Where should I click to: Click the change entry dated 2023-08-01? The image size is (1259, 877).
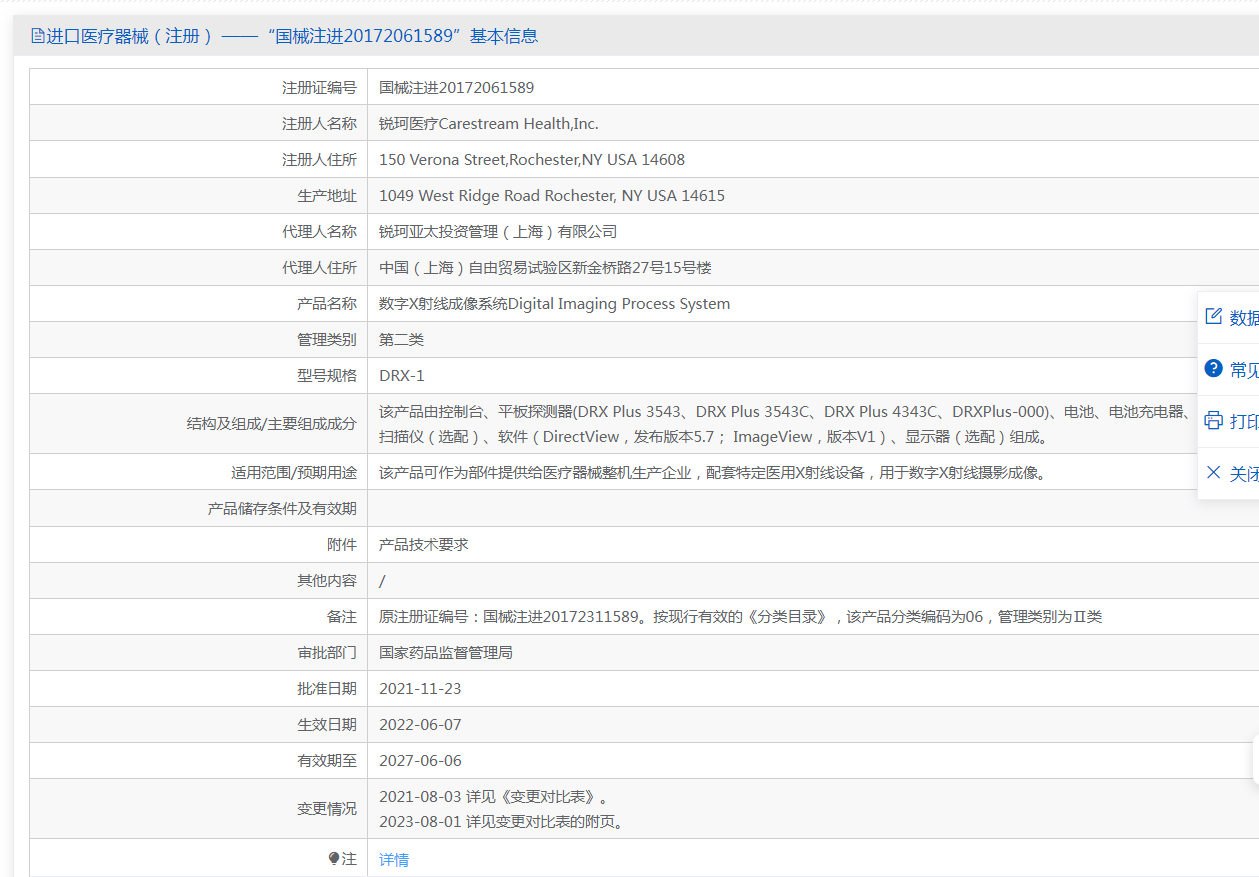[502, 822]
